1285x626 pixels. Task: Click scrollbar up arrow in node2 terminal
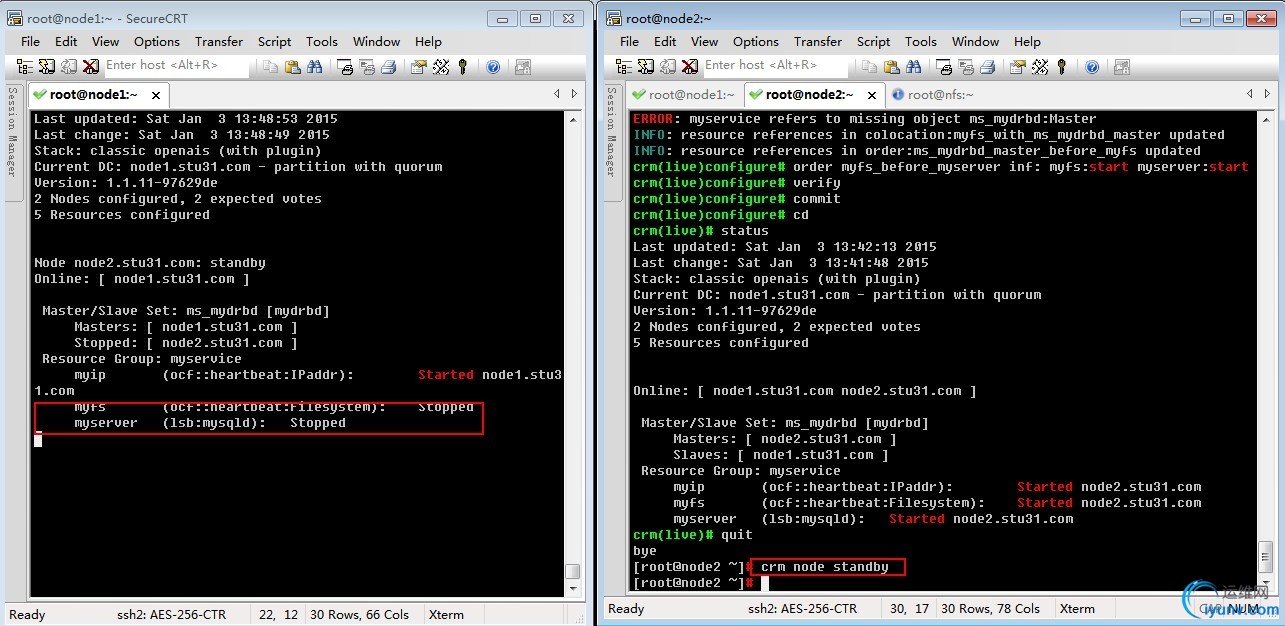1265,118
